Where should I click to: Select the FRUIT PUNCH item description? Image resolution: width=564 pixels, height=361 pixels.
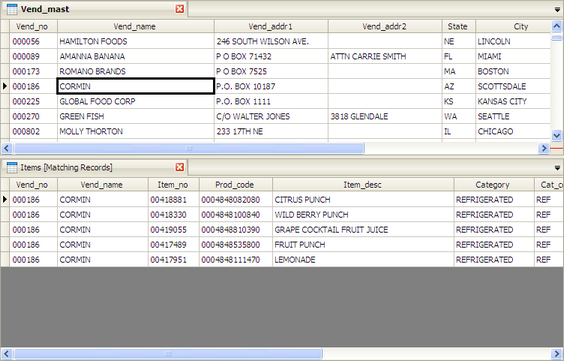(363, 245)
